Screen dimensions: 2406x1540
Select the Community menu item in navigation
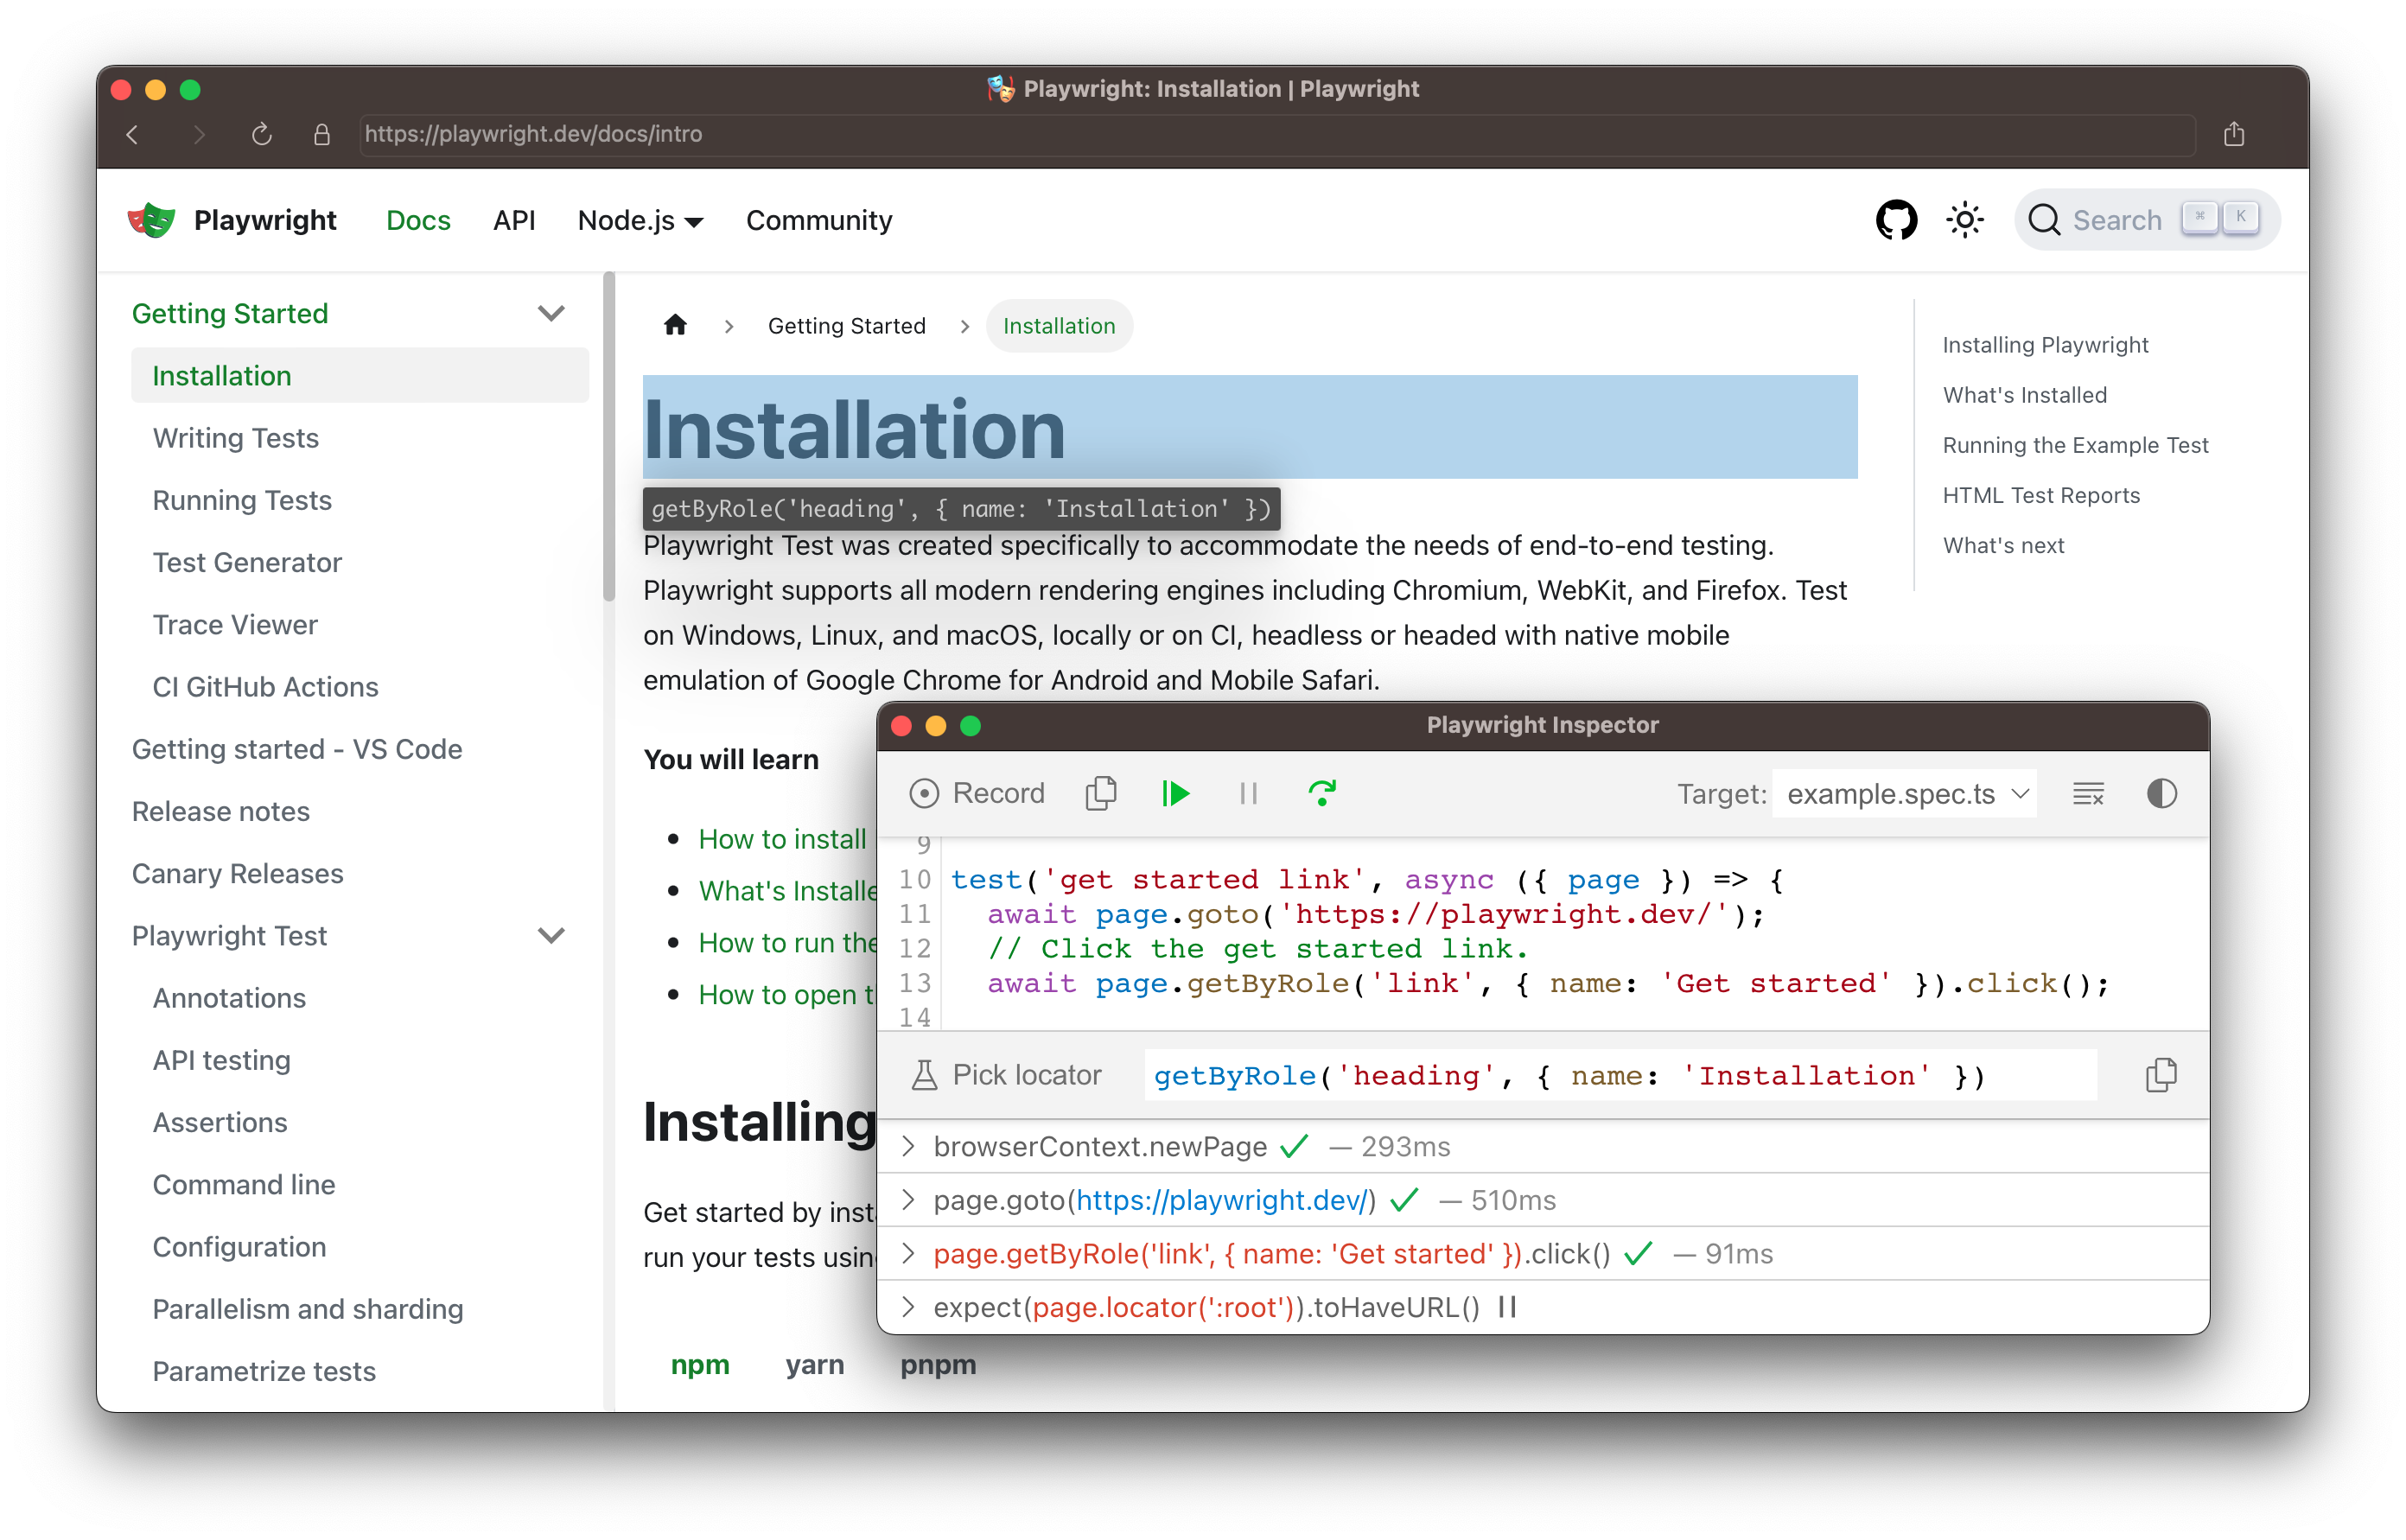pos(818,220)
